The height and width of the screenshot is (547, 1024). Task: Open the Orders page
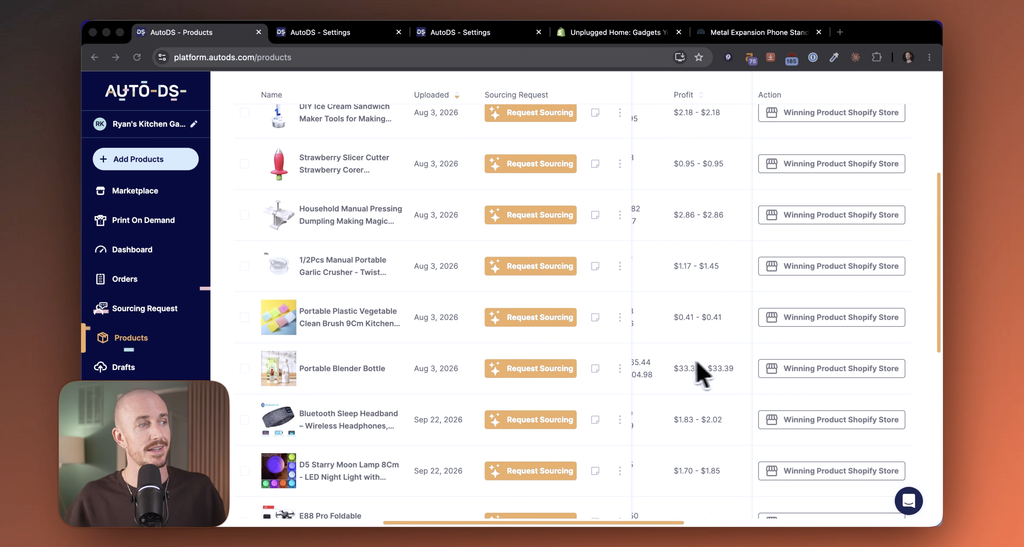coord(124,279)
